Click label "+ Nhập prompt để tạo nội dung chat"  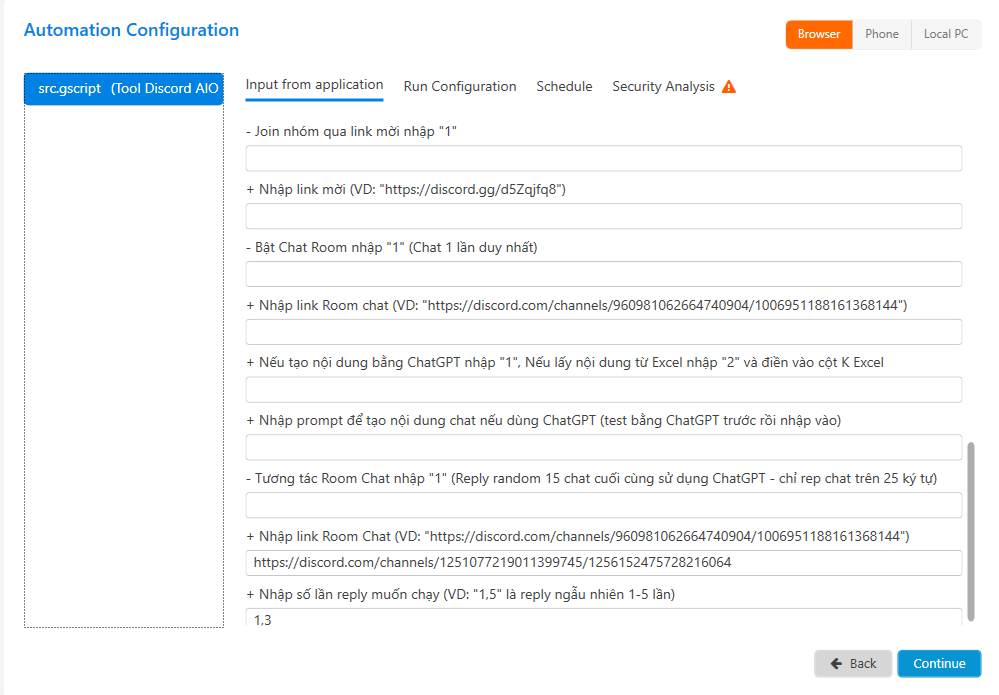coord(543,420)
